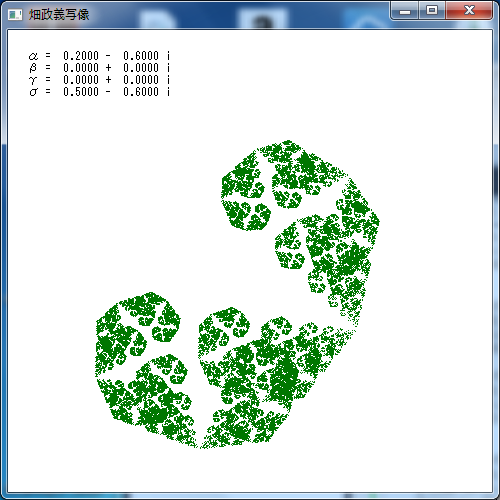This screenshot has width=500, height=500.
Task: Select the α imaginary value 0.6000
Action: tap(141, 55)
